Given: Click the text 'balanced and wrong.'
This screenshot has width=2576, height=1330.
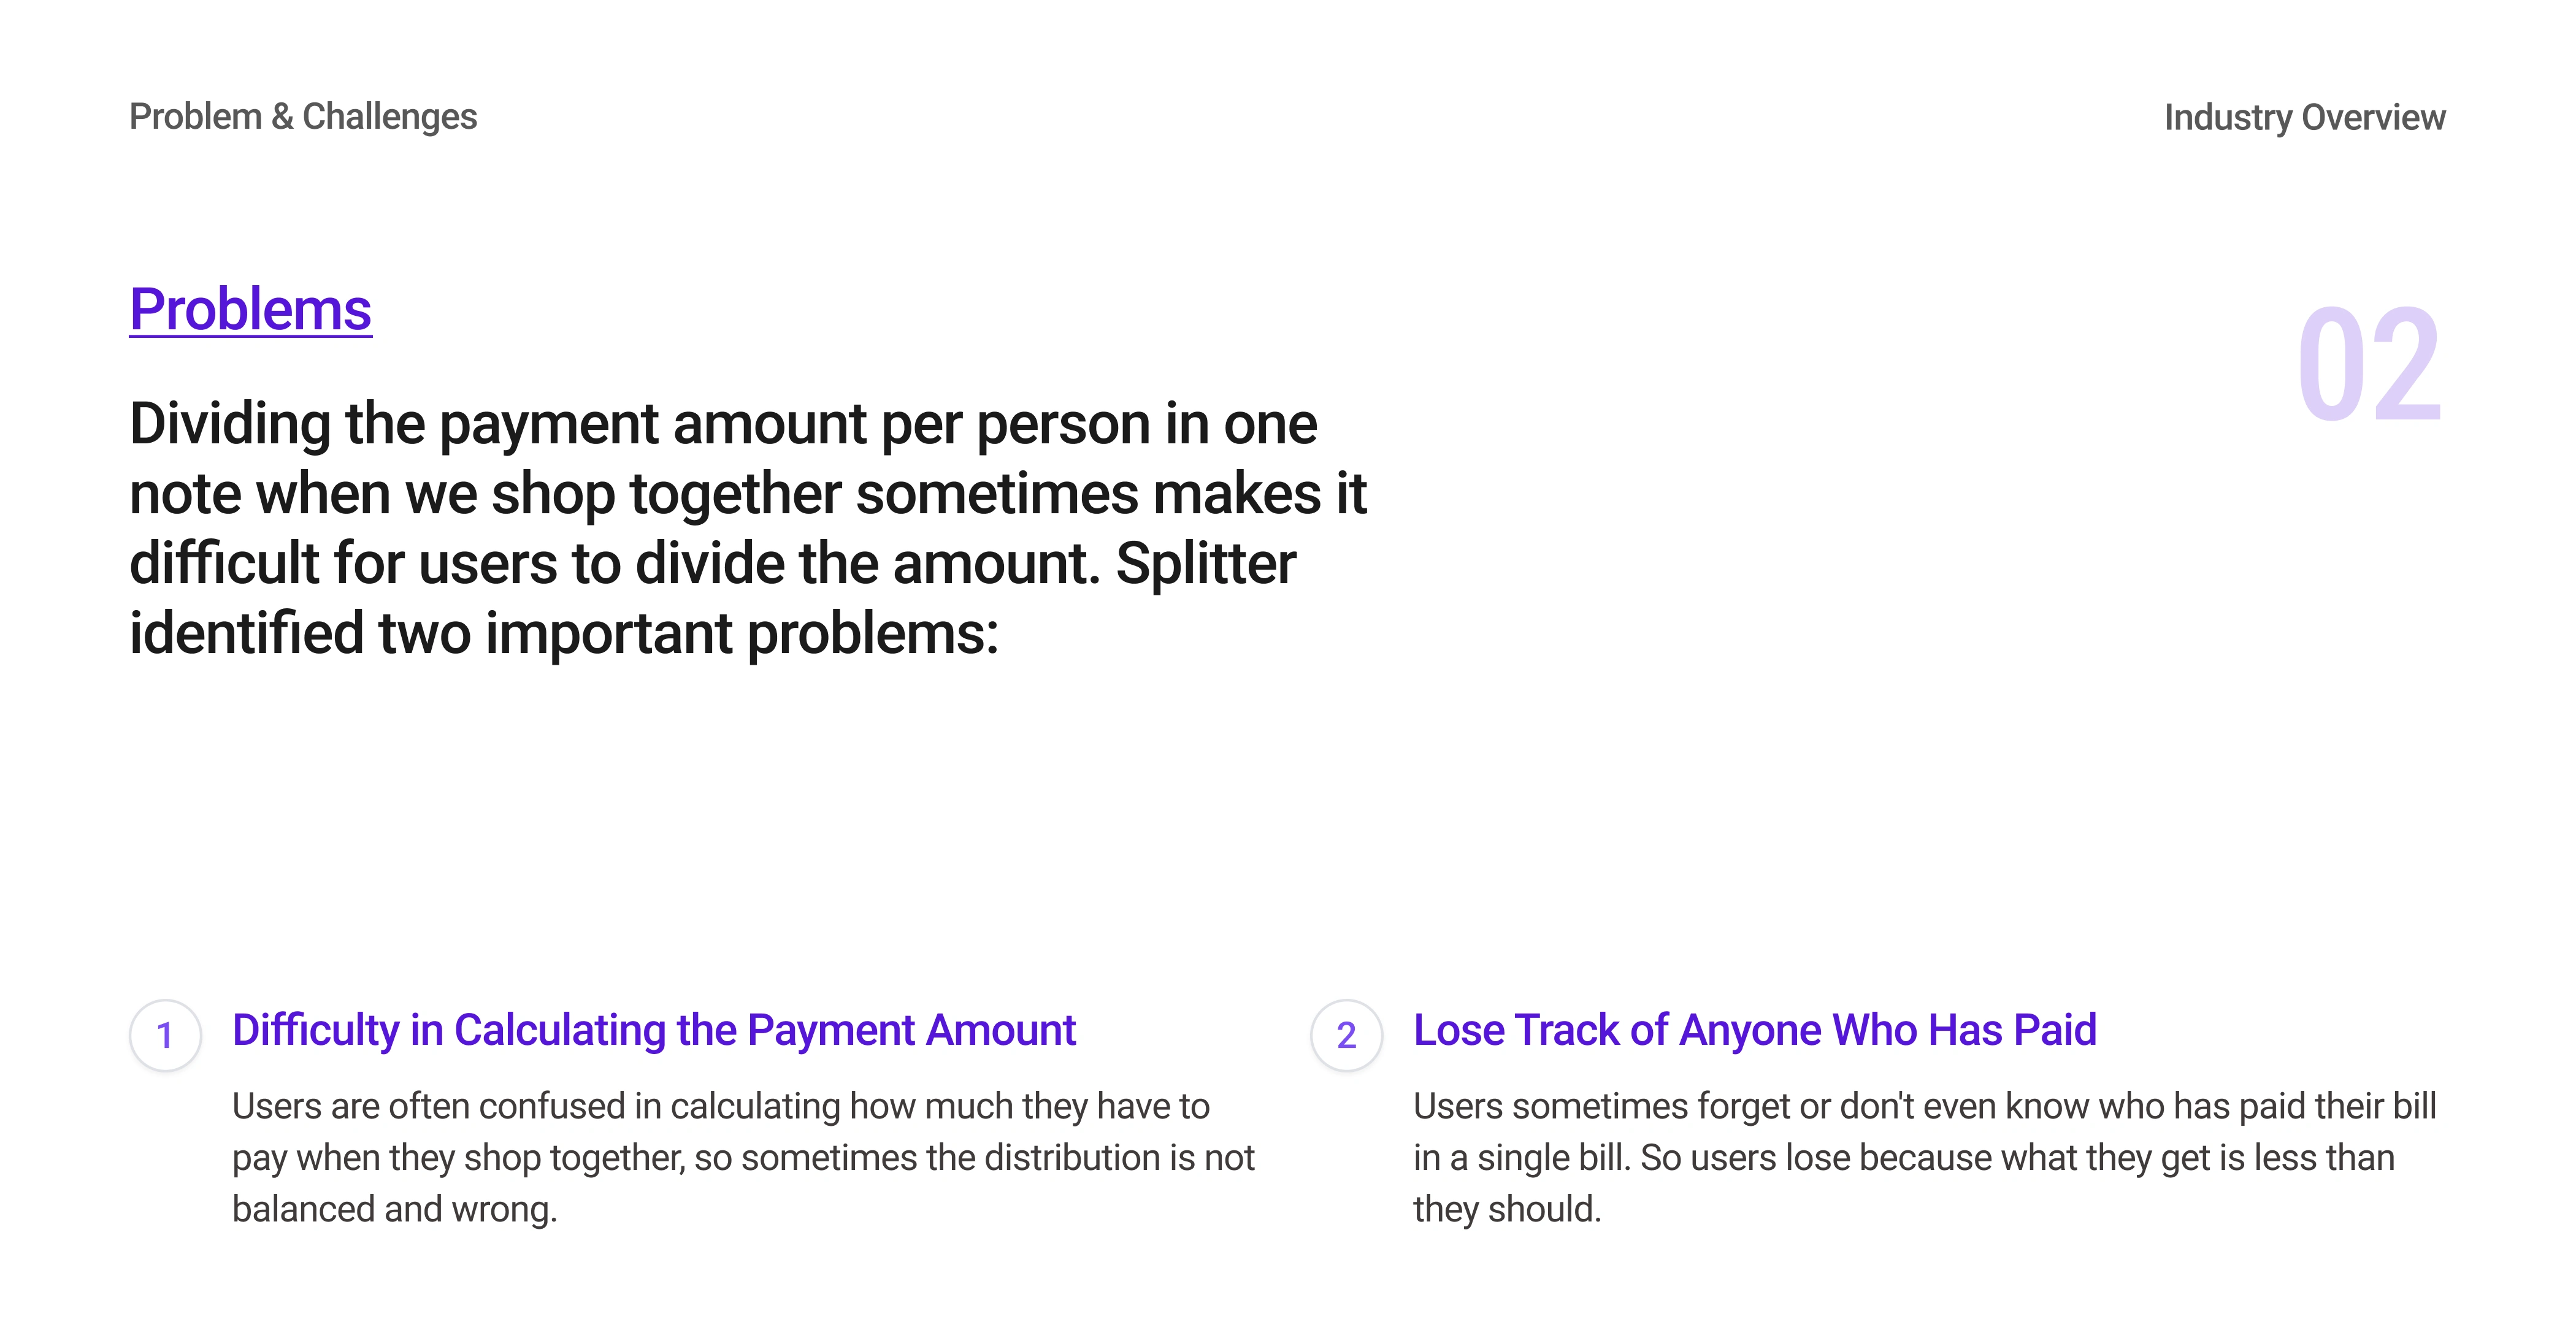Looking at the screenshot, I should point(394,1209).
